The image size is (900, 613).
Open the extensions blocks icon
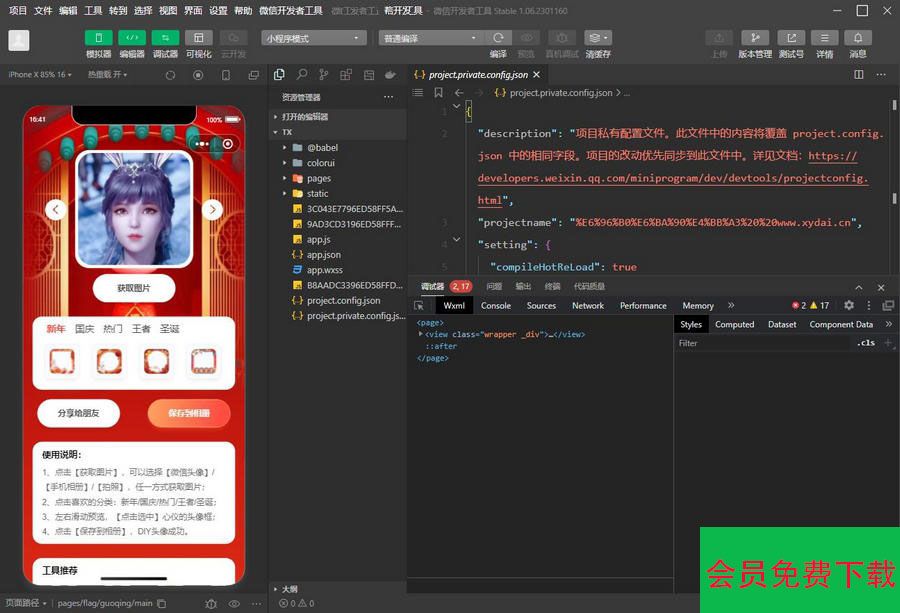click(x=346, y=75)
